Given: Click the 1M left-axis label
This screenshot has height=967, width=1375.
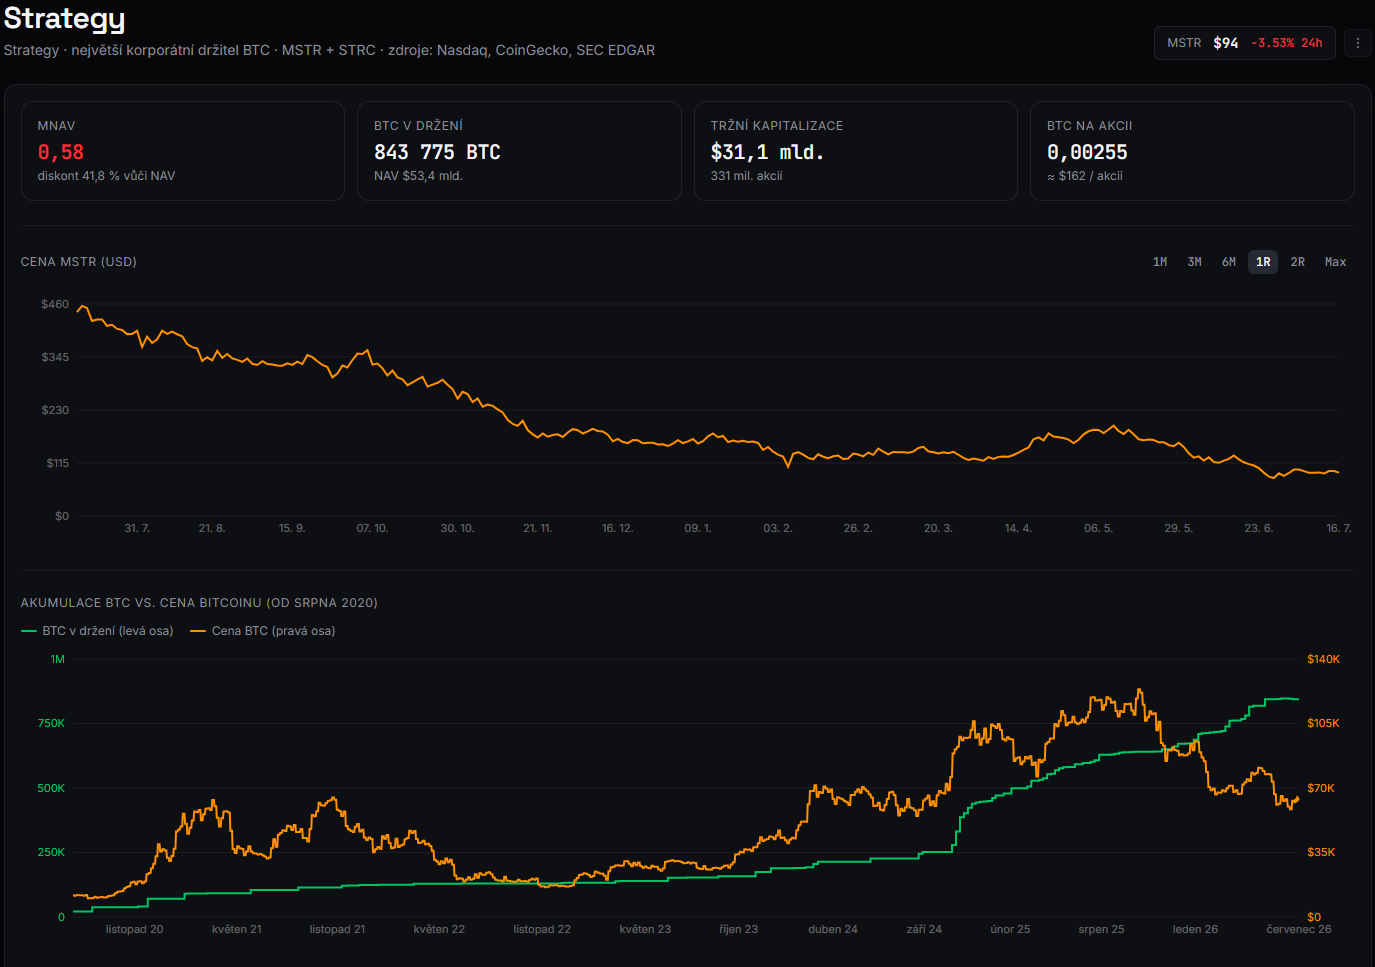Looking at the screenshot, I should point(57,659).
